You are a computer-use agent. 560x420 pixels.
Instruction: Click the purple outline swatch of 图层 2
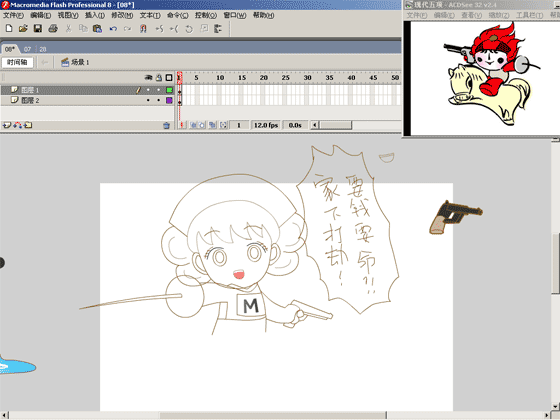pos(169,101)
